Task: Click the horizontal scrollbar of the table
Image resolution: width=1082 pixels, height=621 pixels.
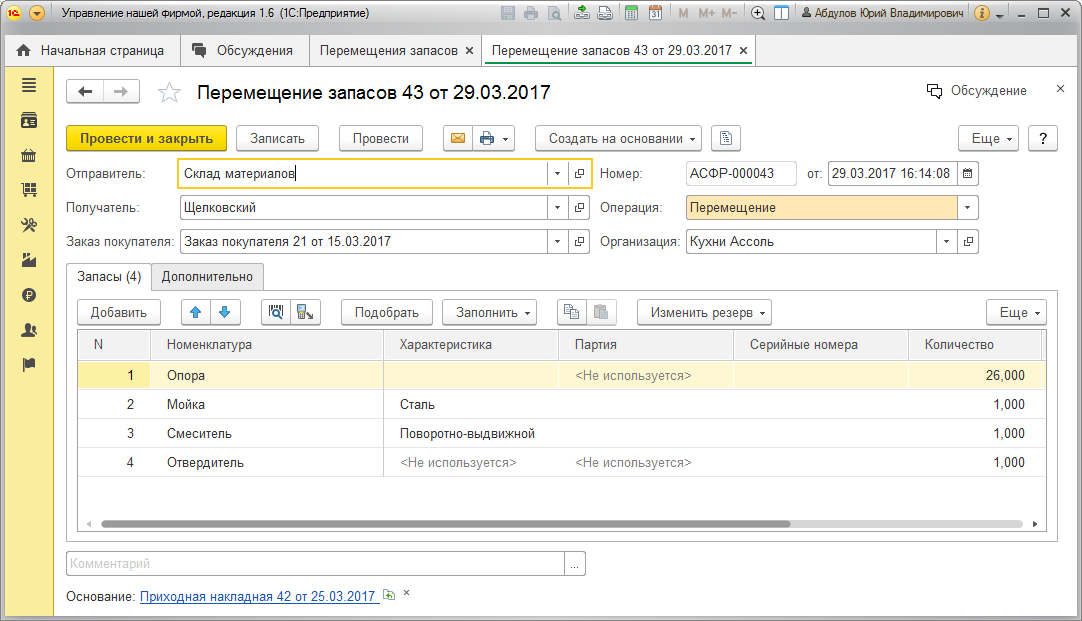Action: (x=445, y=523)
